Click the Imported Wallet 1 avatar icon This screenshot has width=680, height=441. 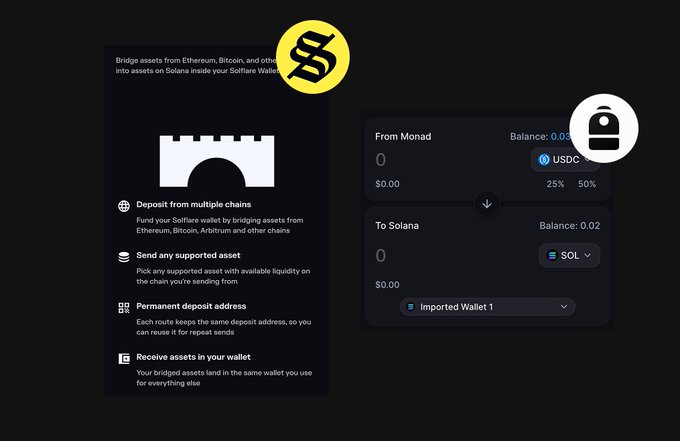coord(410,307)
